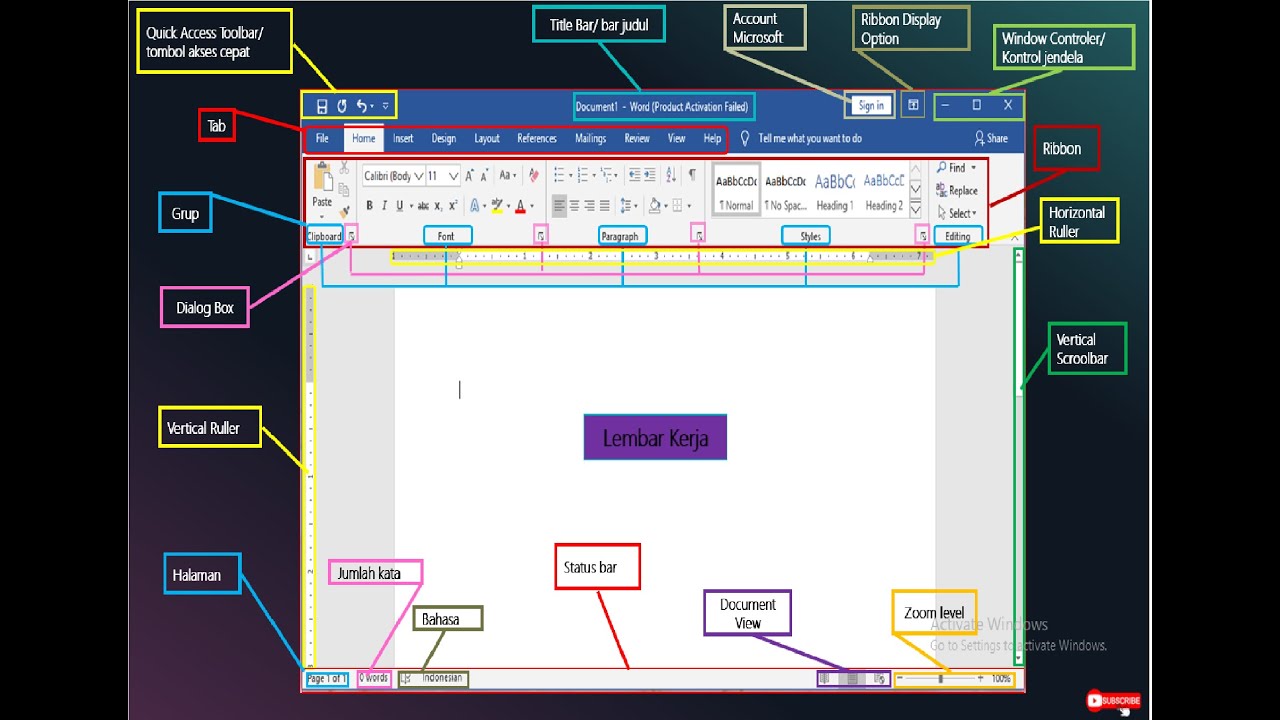Image resolution: width=1280 pixels, height=720 pixels.
Task: Select Print Layout view icon
Action: point(852,678)
